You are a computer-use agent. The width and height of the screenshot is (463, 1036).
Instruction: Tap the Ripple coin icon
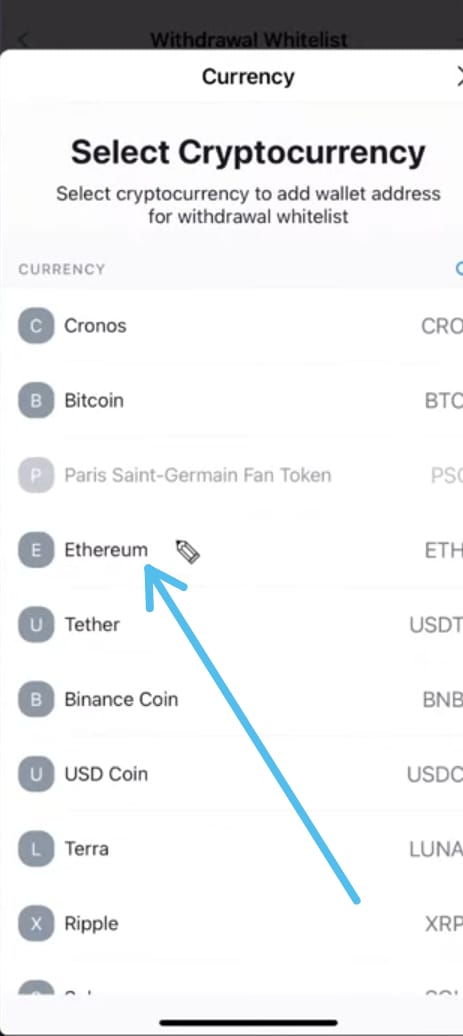tap(36, 923)
